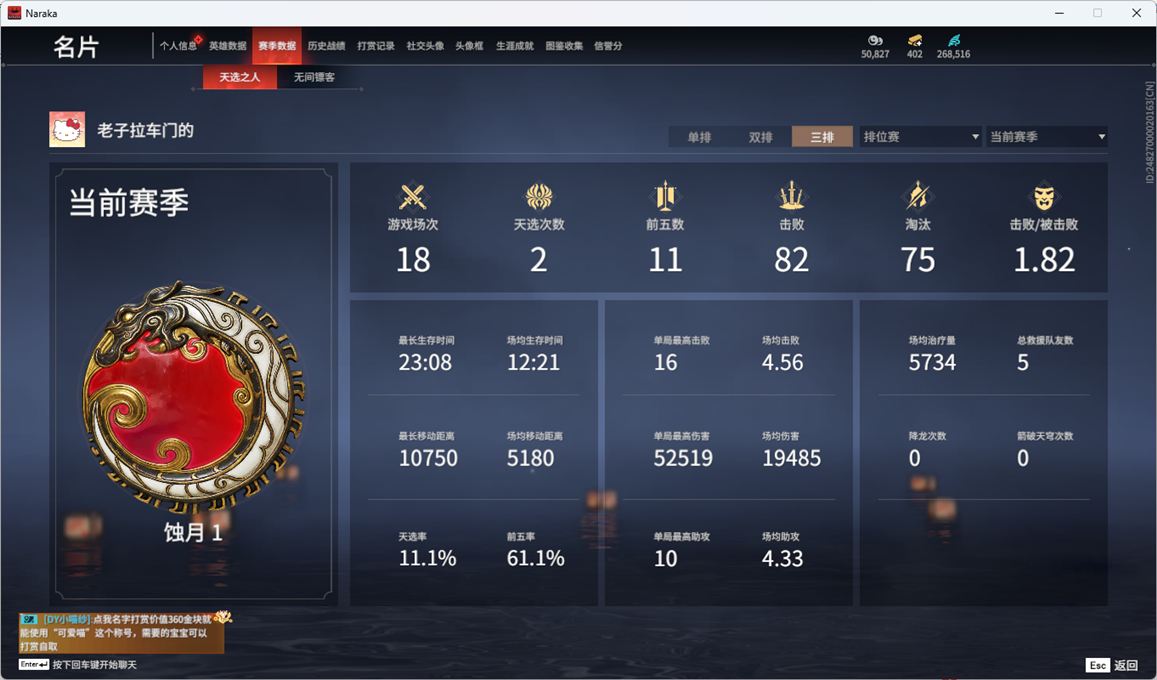Select the 双排 duo mode toggle
This screenshot has height=680, width=1157.
pyautogui.click(x=760, y=137)
